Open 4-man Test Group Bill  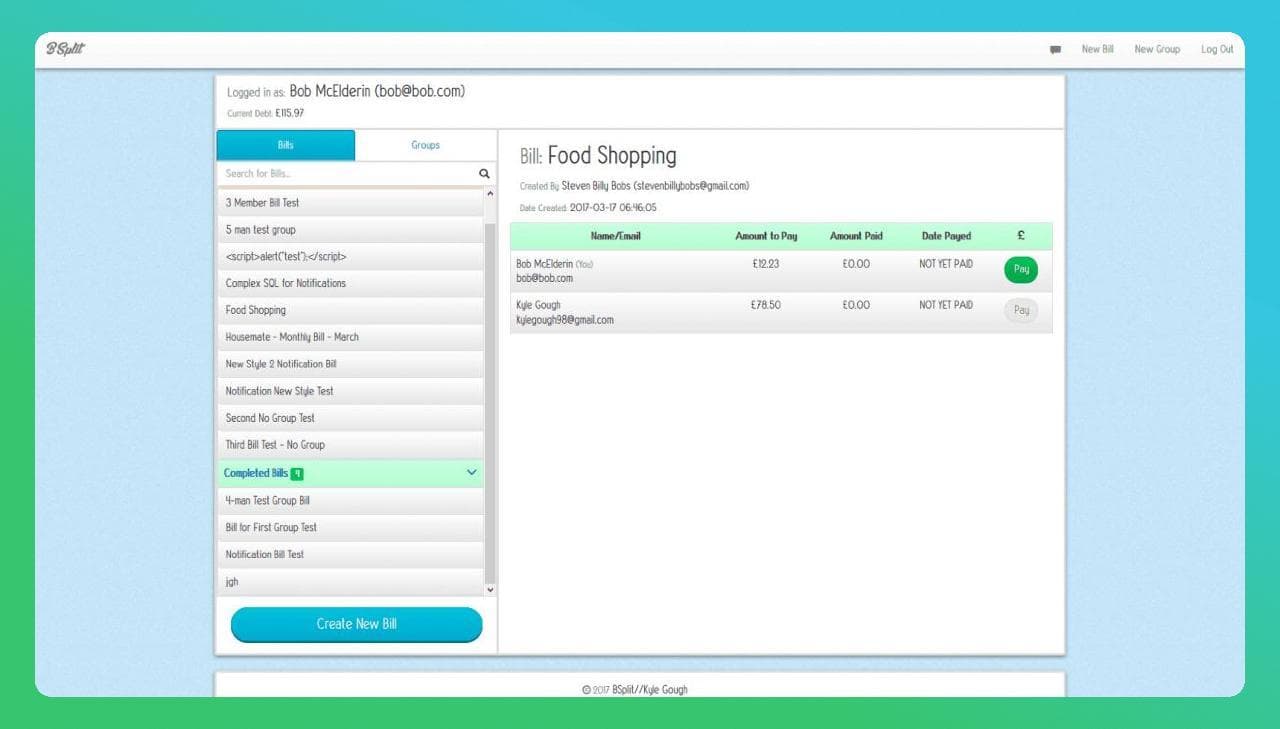click(350, 501)
